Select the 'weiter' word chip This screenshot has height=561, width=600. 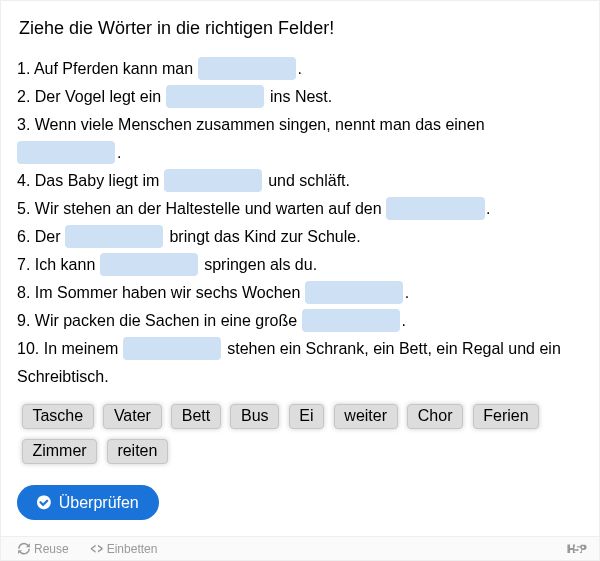365,416
